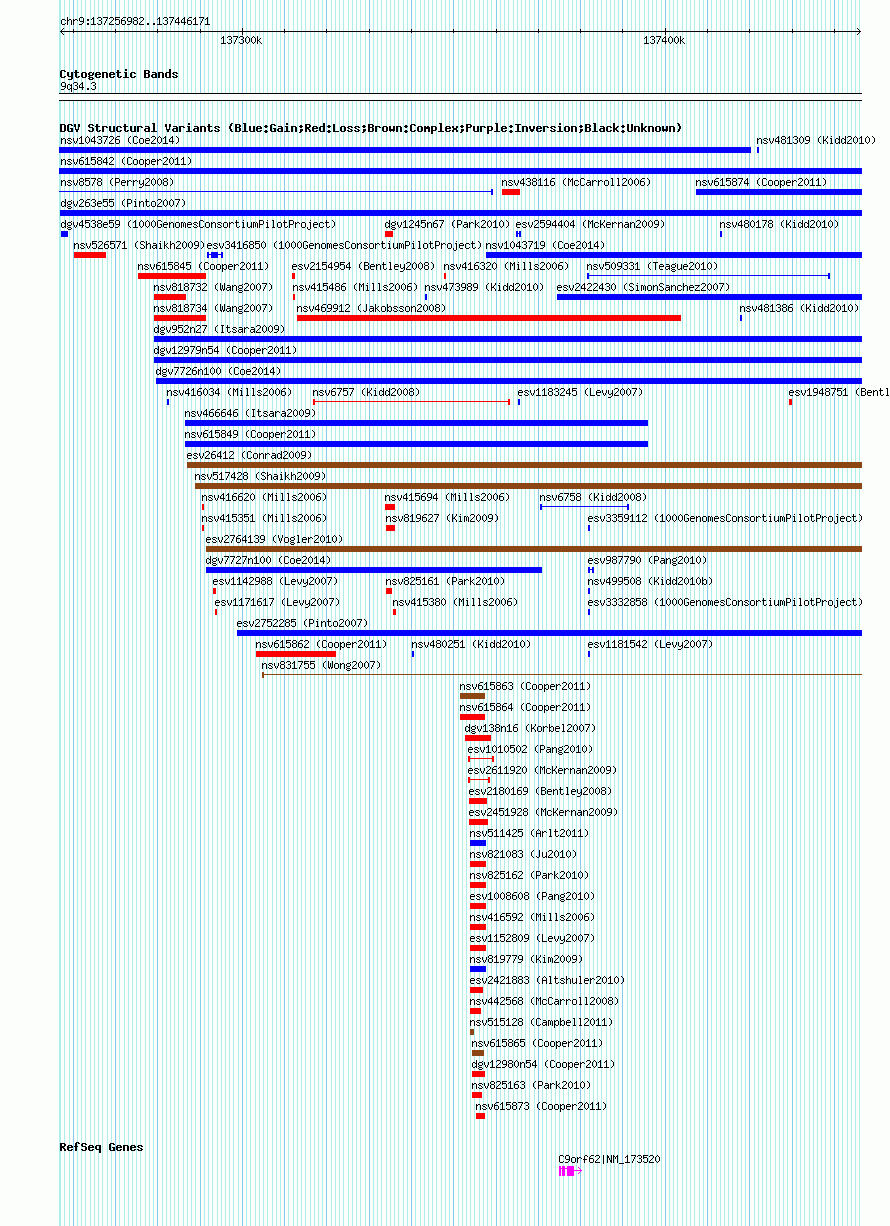Image resolution: width=890 pixels, height=1226 pixels.
Task: Select dgv138n16 (Korbel2007) label
Action: (x=531, y=729)
